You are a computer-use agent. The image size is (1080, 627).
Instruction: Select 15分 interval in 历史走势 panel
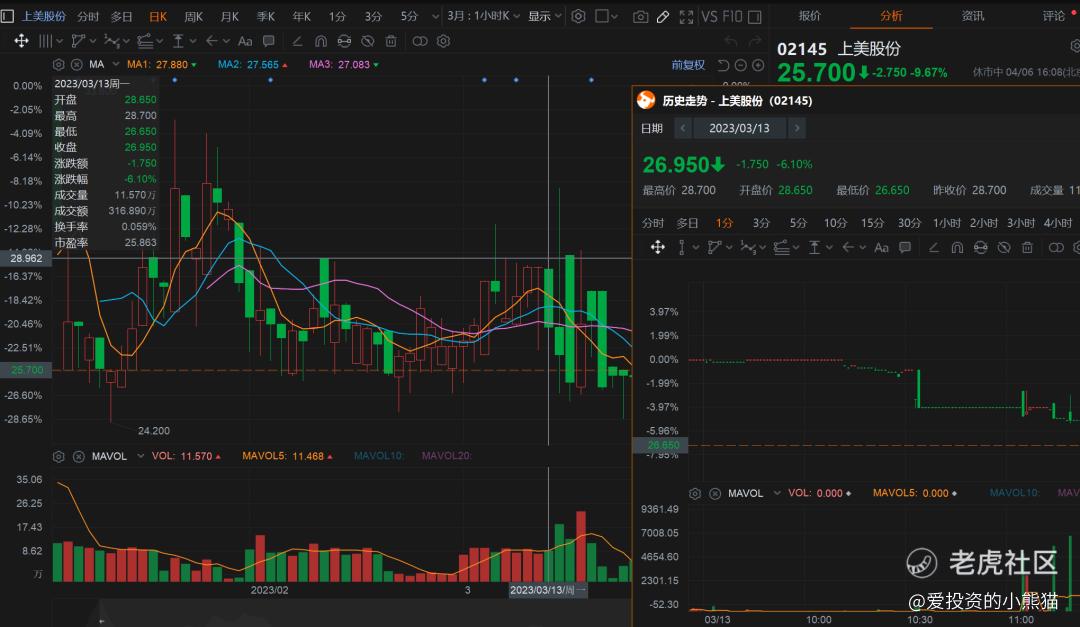point(872,223)
